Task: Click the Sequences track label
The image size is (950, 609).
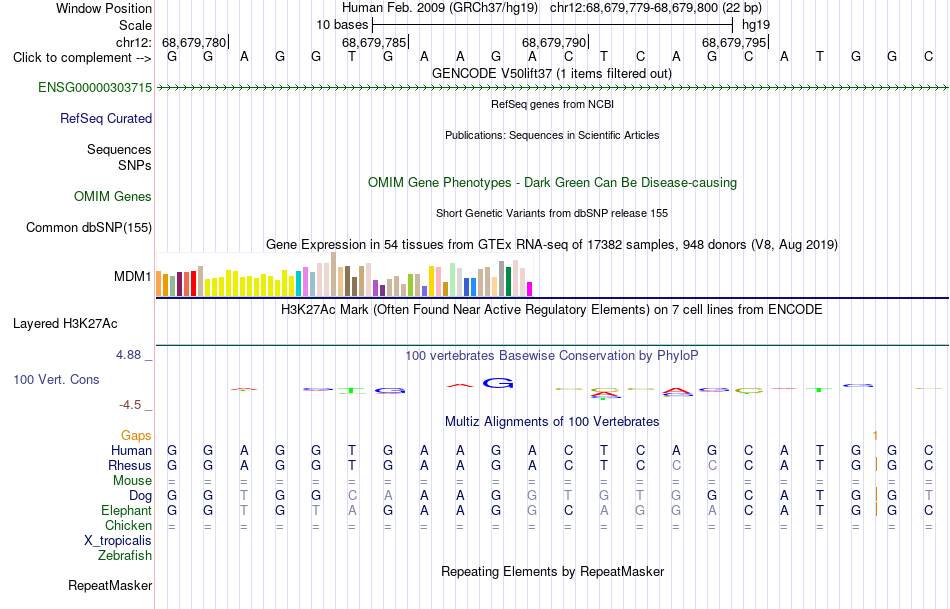Action: pyautogui.click(x=119, y=149)
